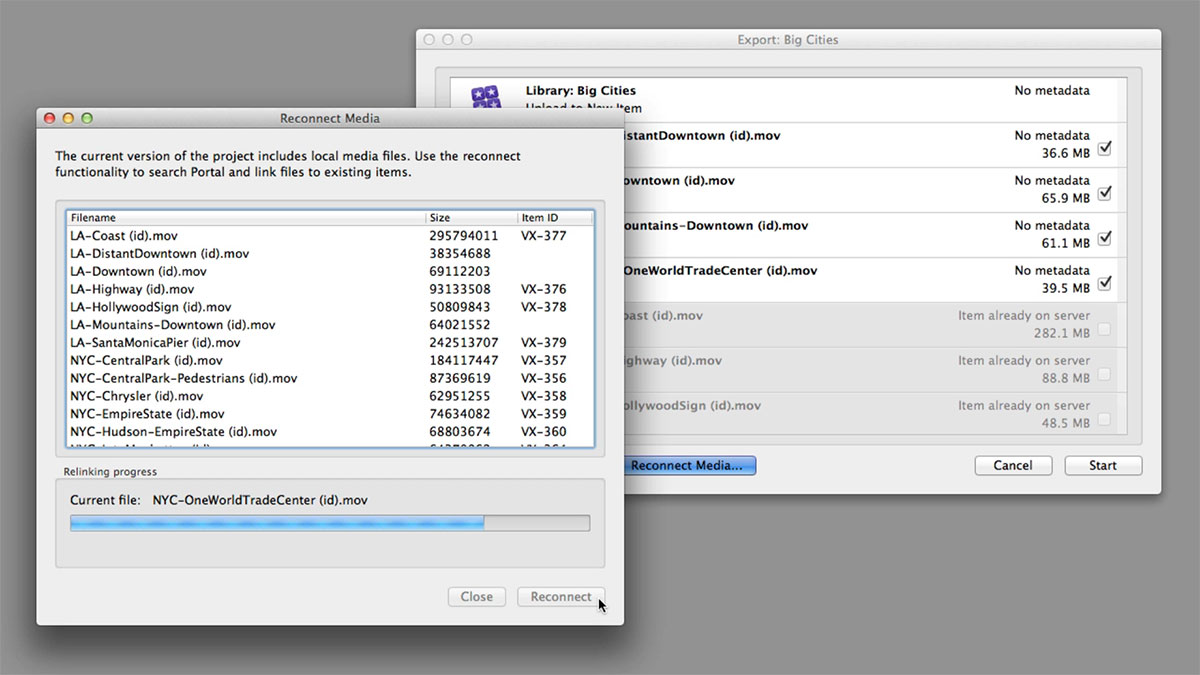Select the "LA-Highway (id).mov" filename
1200x675 pixels.
(x=132, y=290)
